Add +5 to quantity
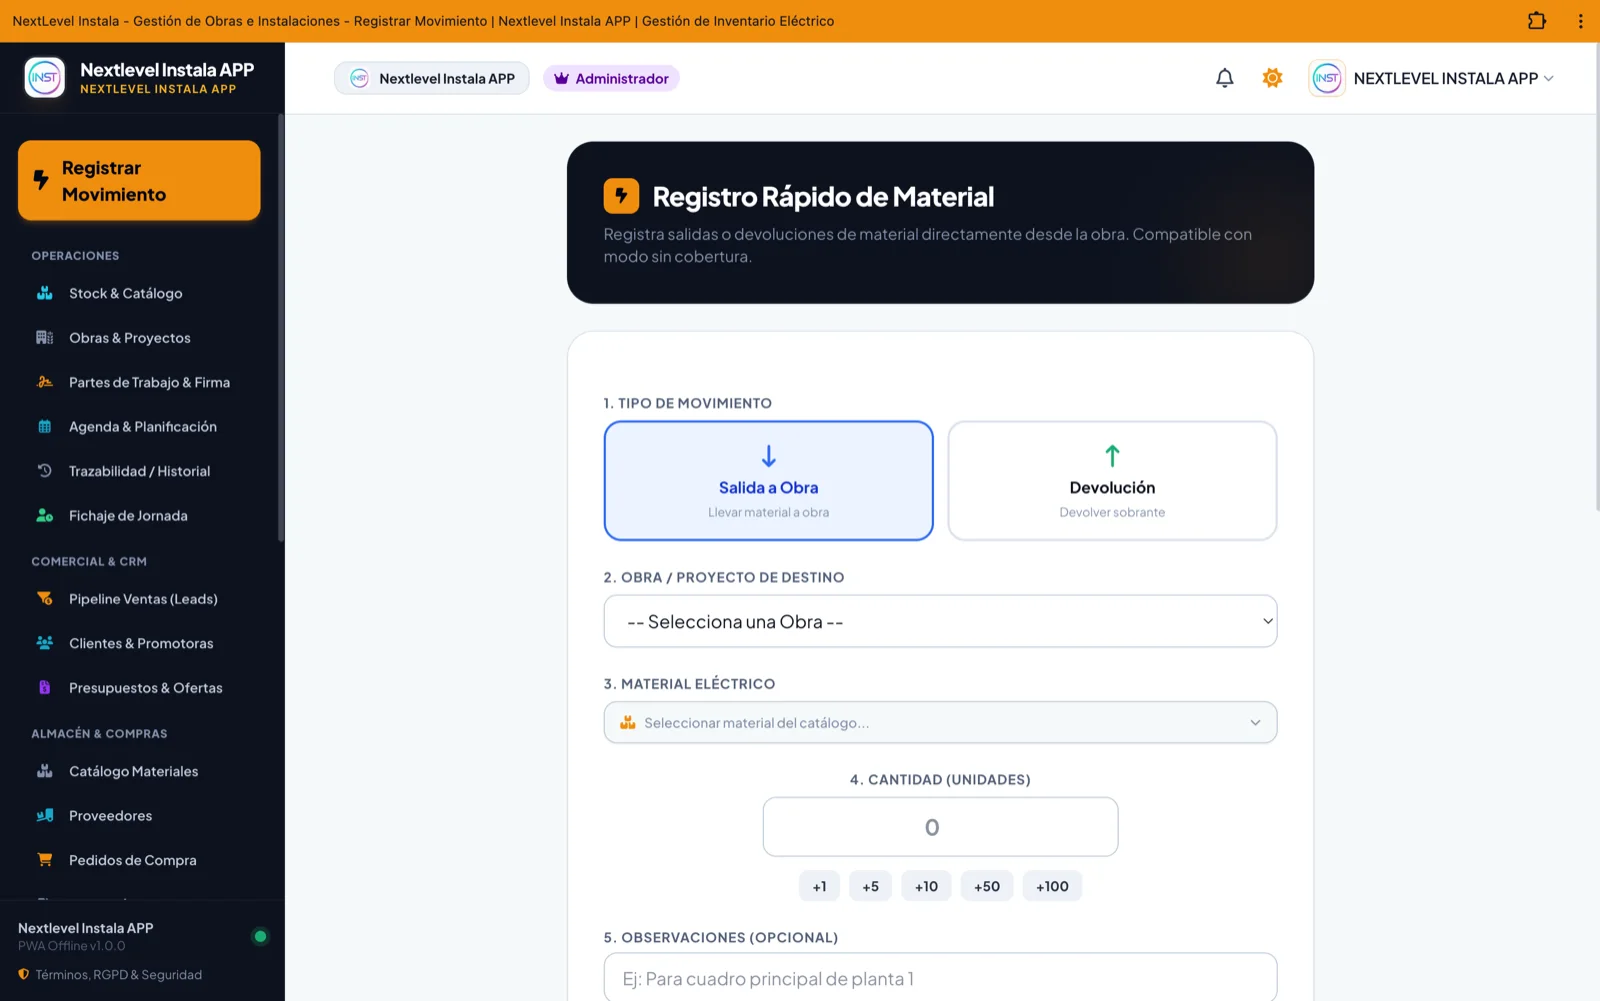 point(870,886)
